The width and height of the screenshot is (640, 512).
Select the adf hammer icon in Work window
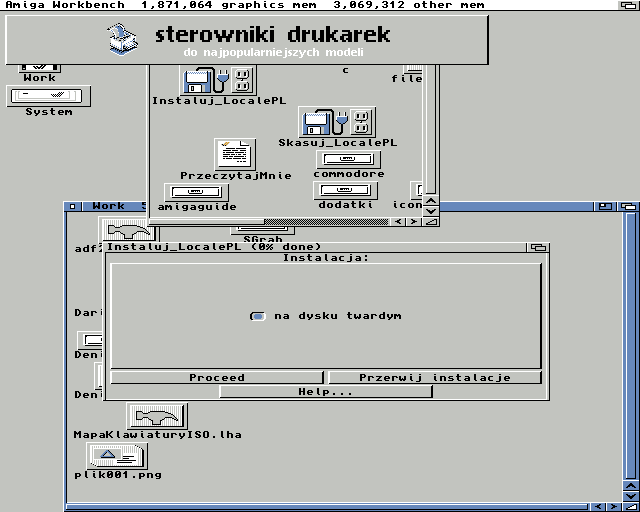coord(129,230)
